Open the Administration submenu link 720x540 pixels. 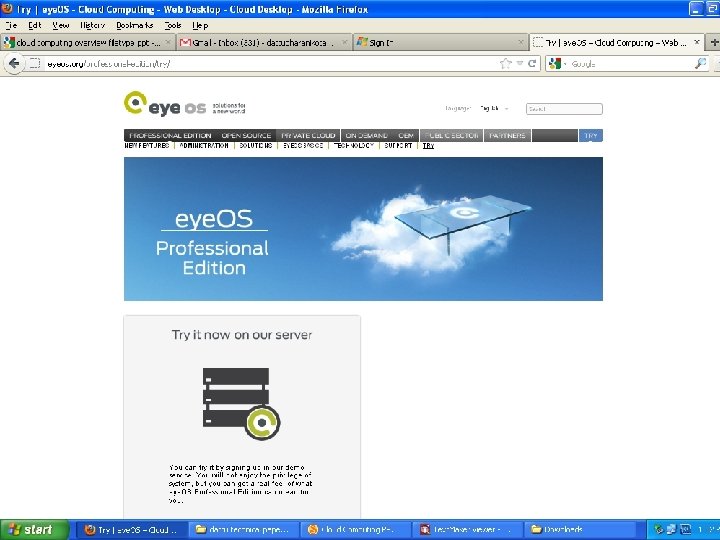204,146
